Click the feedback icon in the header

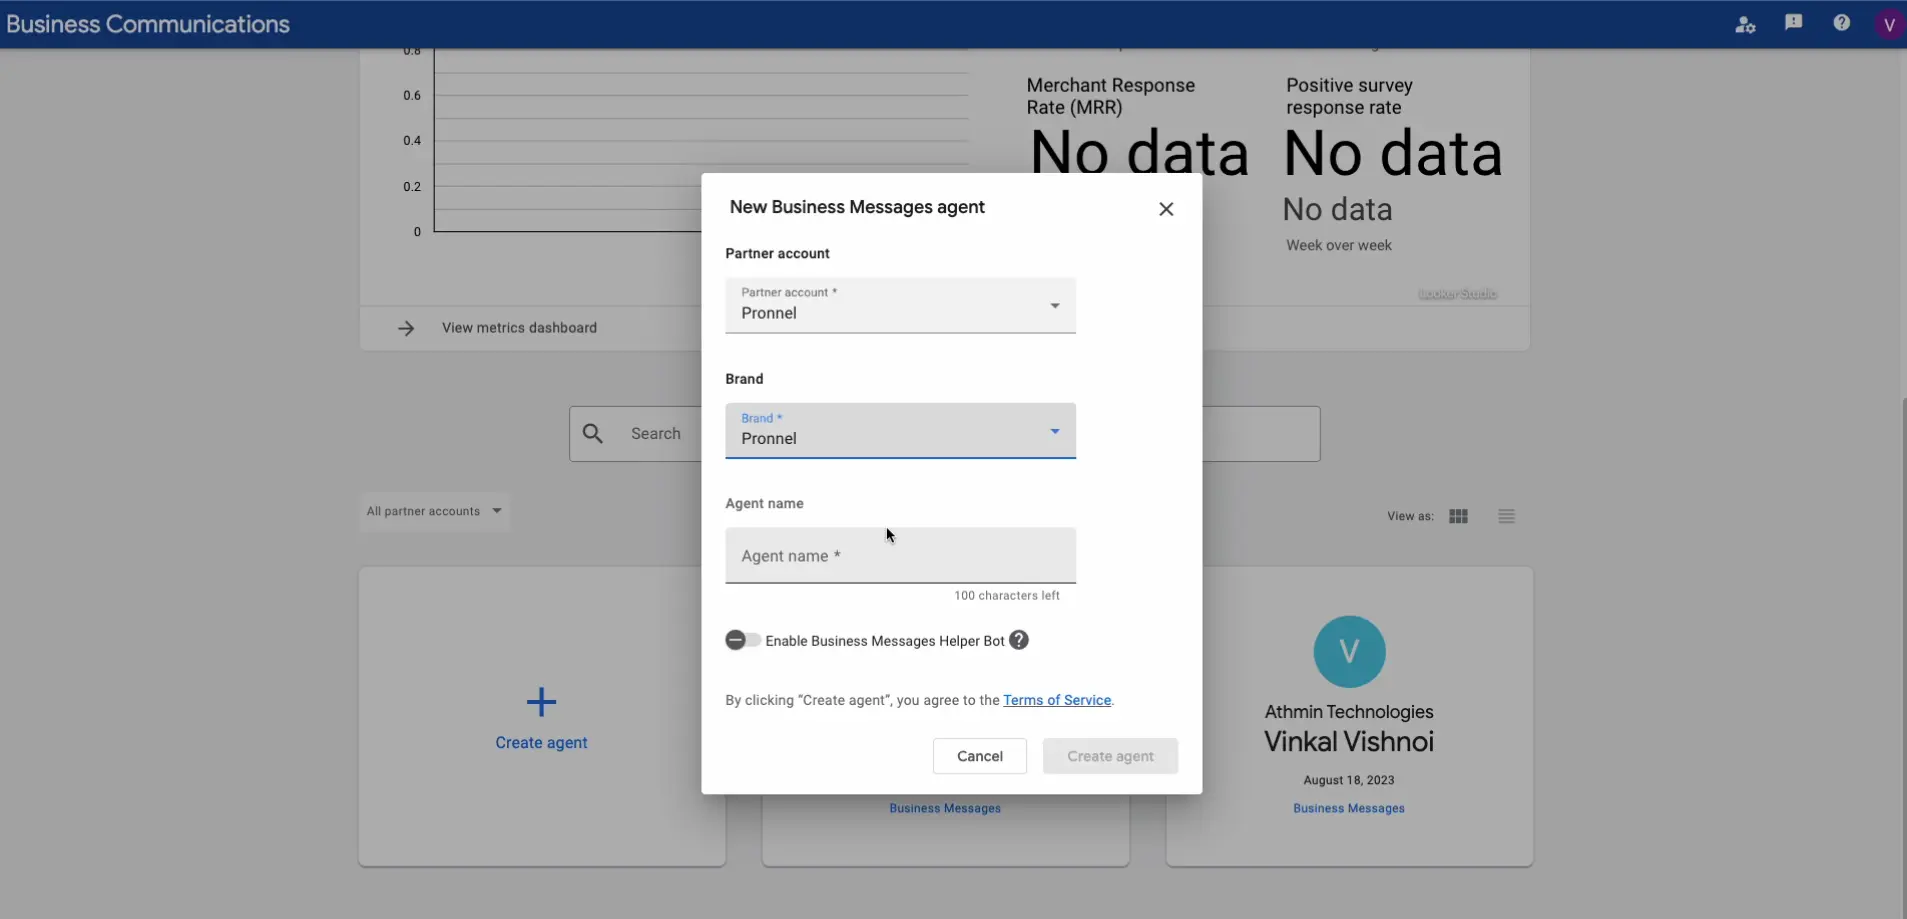click(x=1793, y=23)
